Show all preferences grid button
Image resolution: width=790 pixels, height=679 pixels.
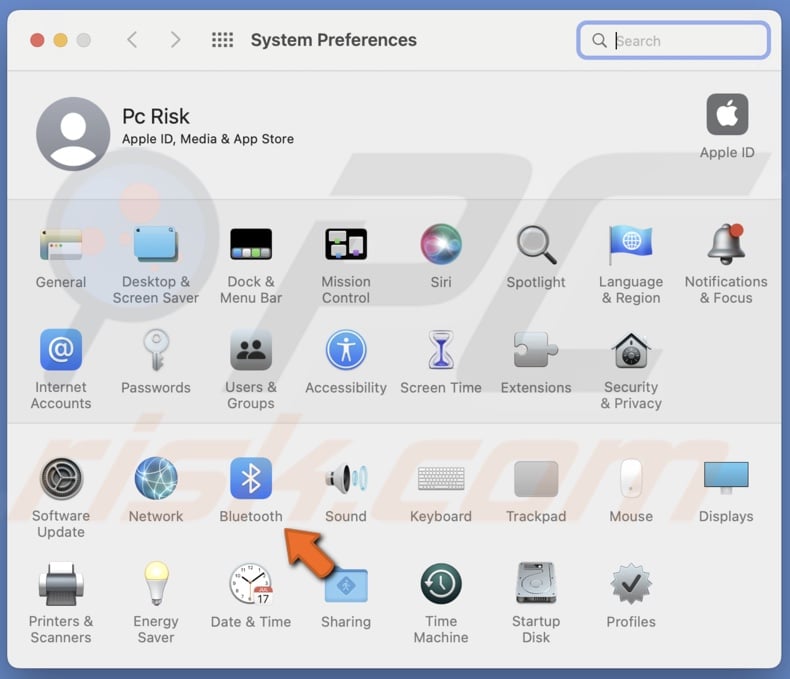222,40
